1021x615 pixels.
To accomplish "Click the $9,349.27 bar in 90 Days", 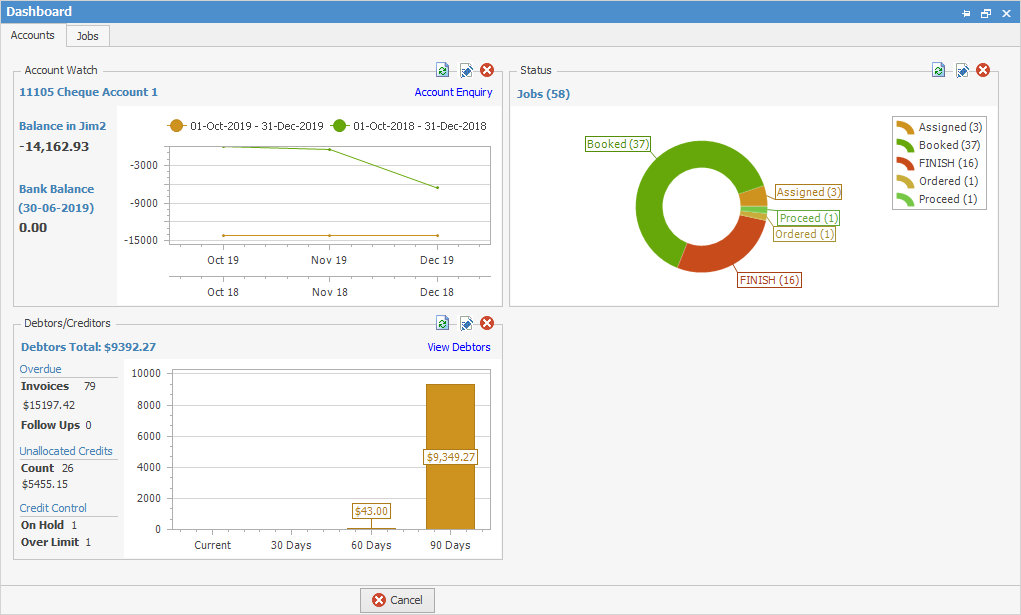I will tap(449, 455).
